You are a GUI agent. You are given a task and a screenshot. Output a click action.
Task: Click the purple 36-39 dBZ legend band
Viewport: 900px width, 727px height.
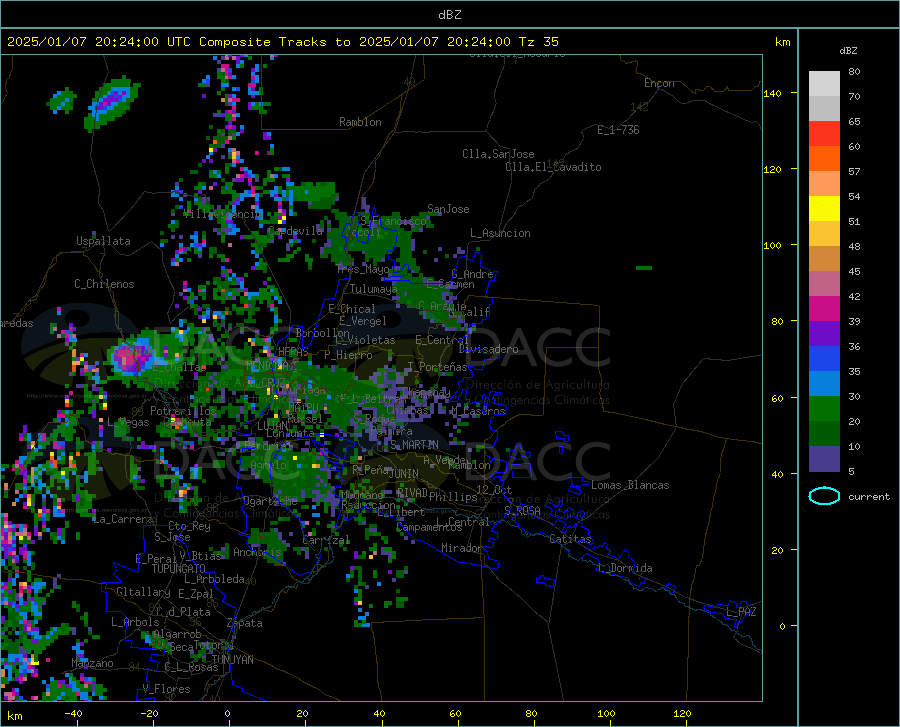click(824, 333)
